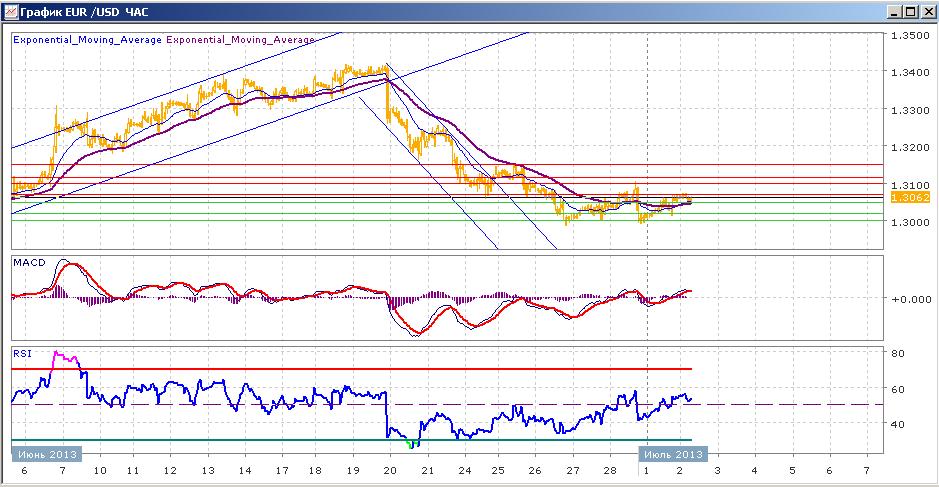Click the MACD +0.000 zero level label
The width and height of the screenshot is (939, 487).
point(910,299)
